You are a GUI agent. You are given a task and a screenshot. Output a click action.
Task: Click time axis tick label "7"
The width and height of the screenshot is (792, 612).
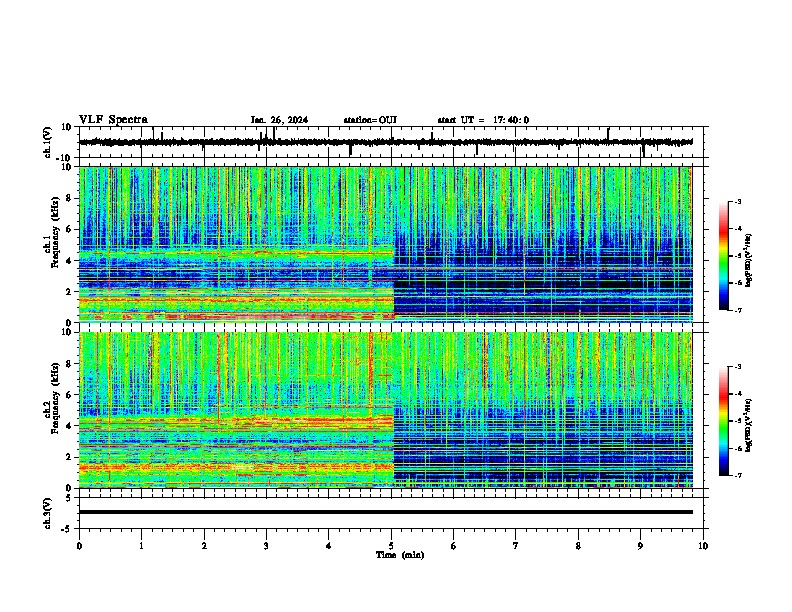[516, 546]
